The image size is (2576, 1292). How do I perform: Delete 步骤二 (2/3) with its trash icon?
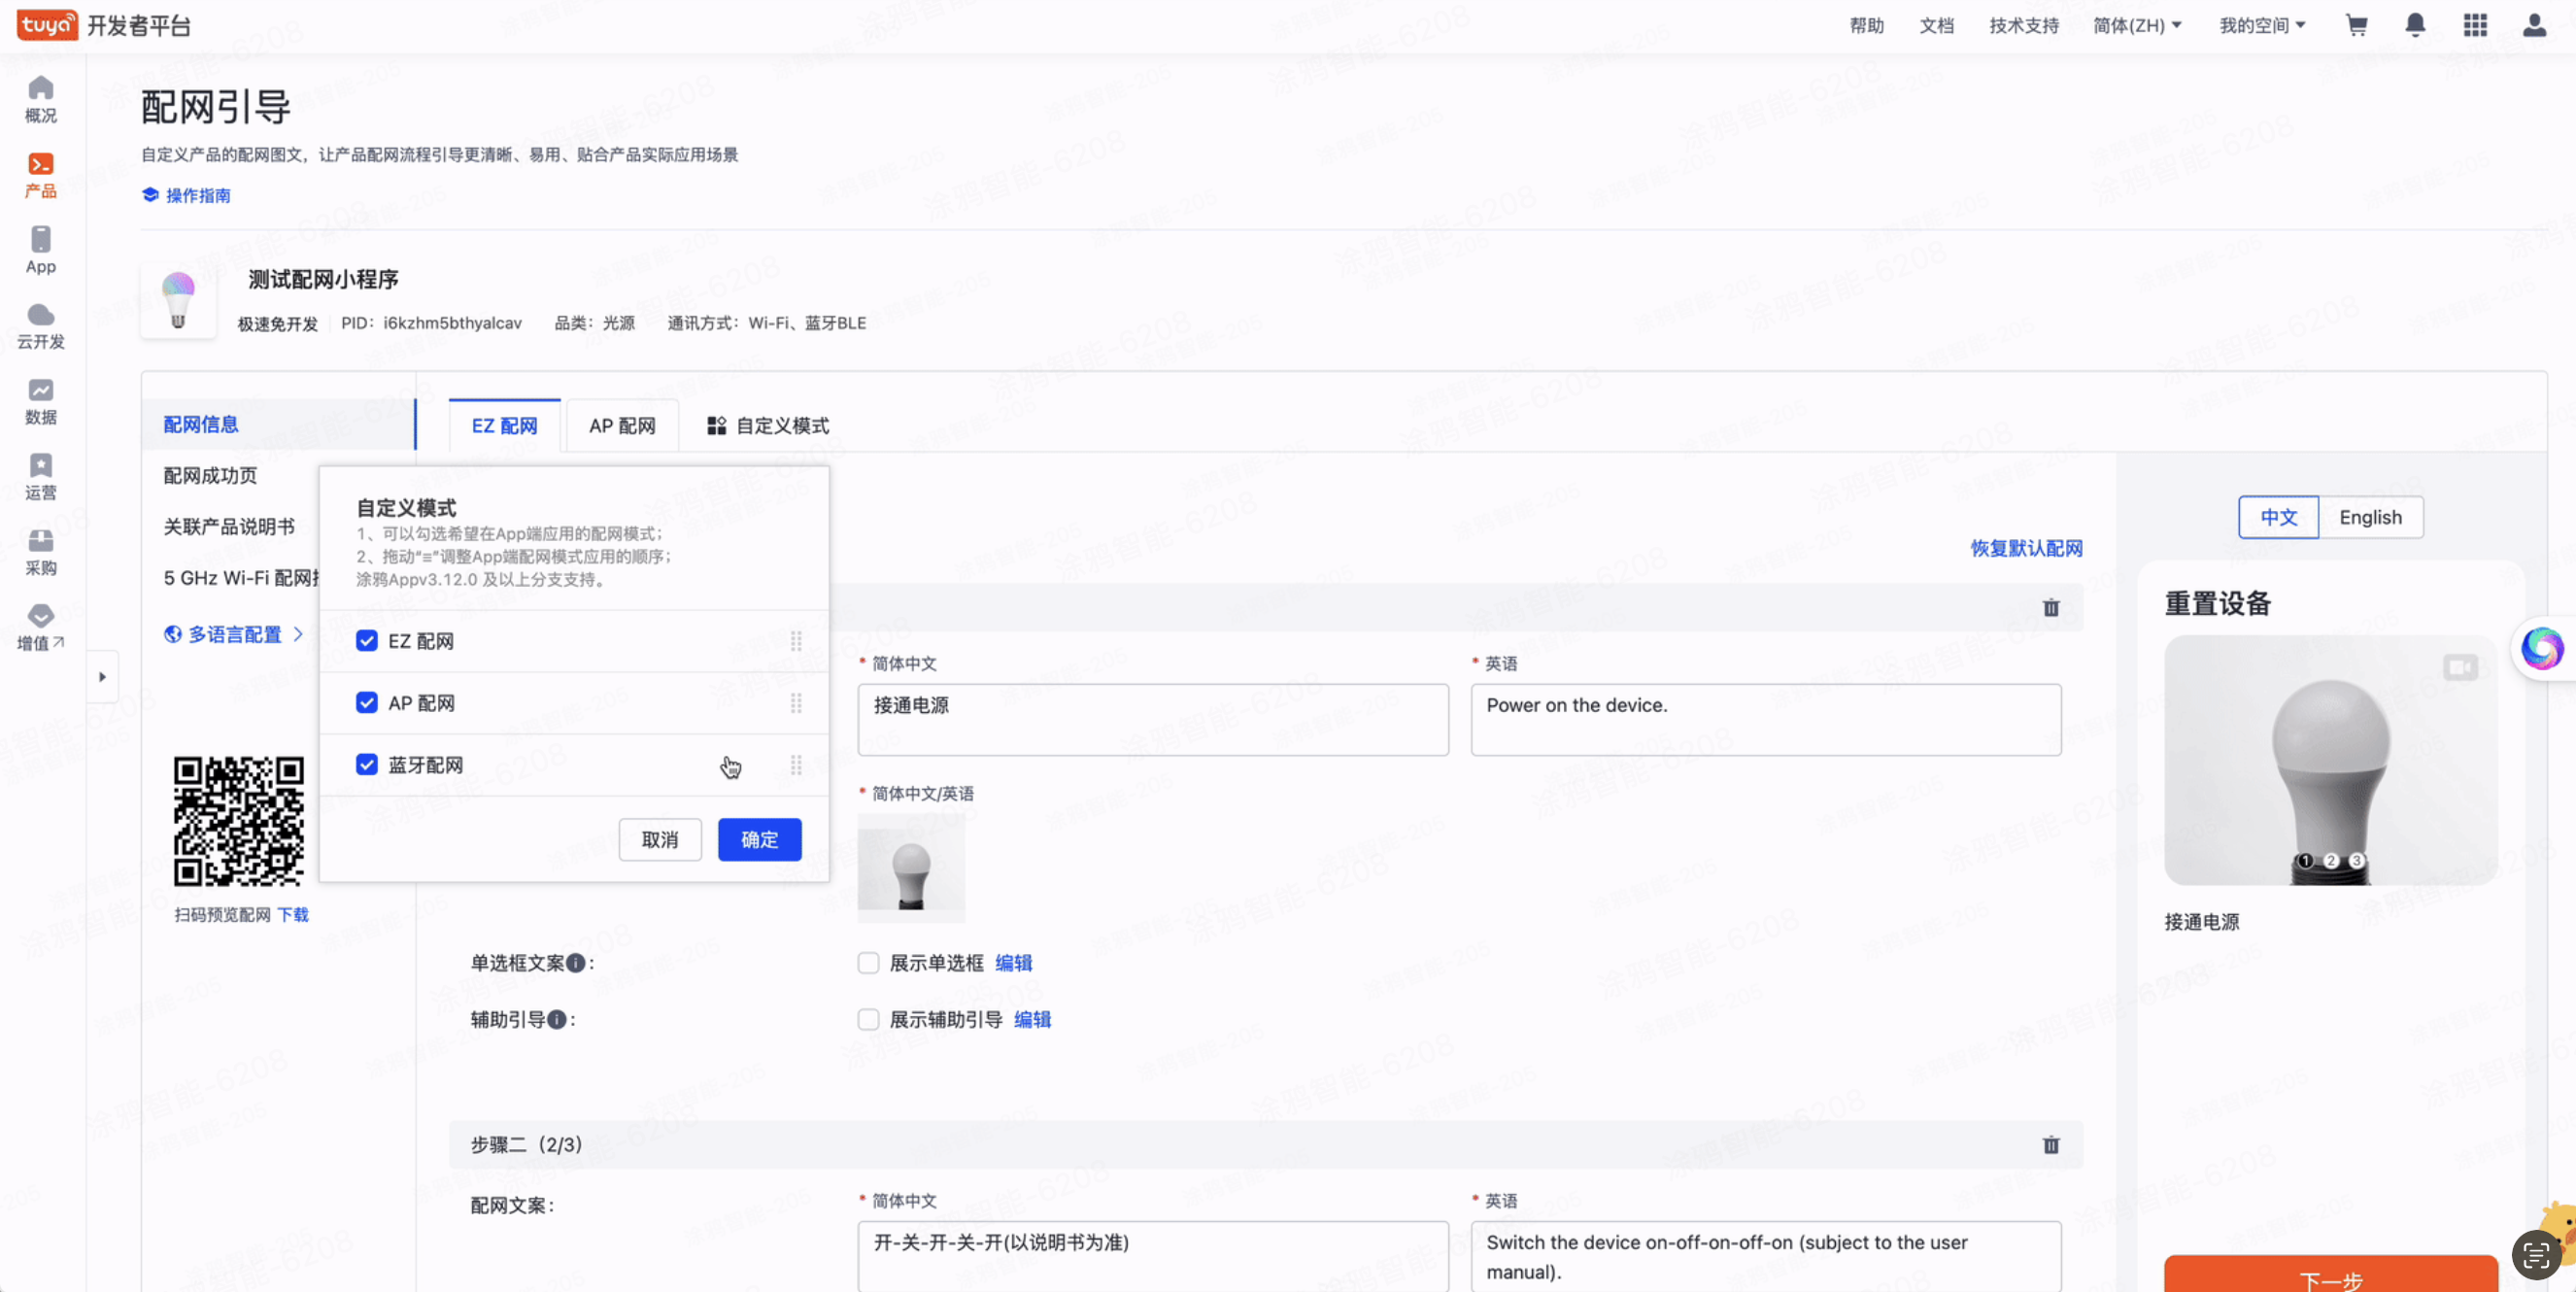pyautogui.click(x=2051, y=1144)
